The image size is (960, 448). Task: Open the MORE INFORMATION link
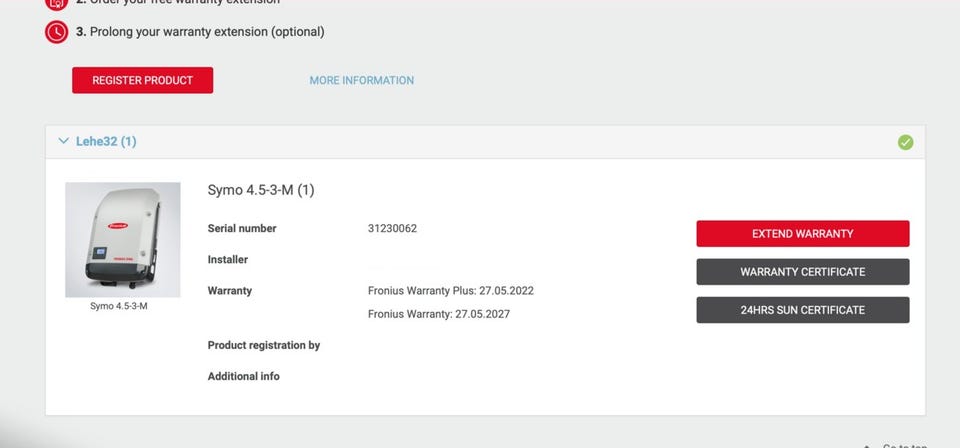[361, 80]
